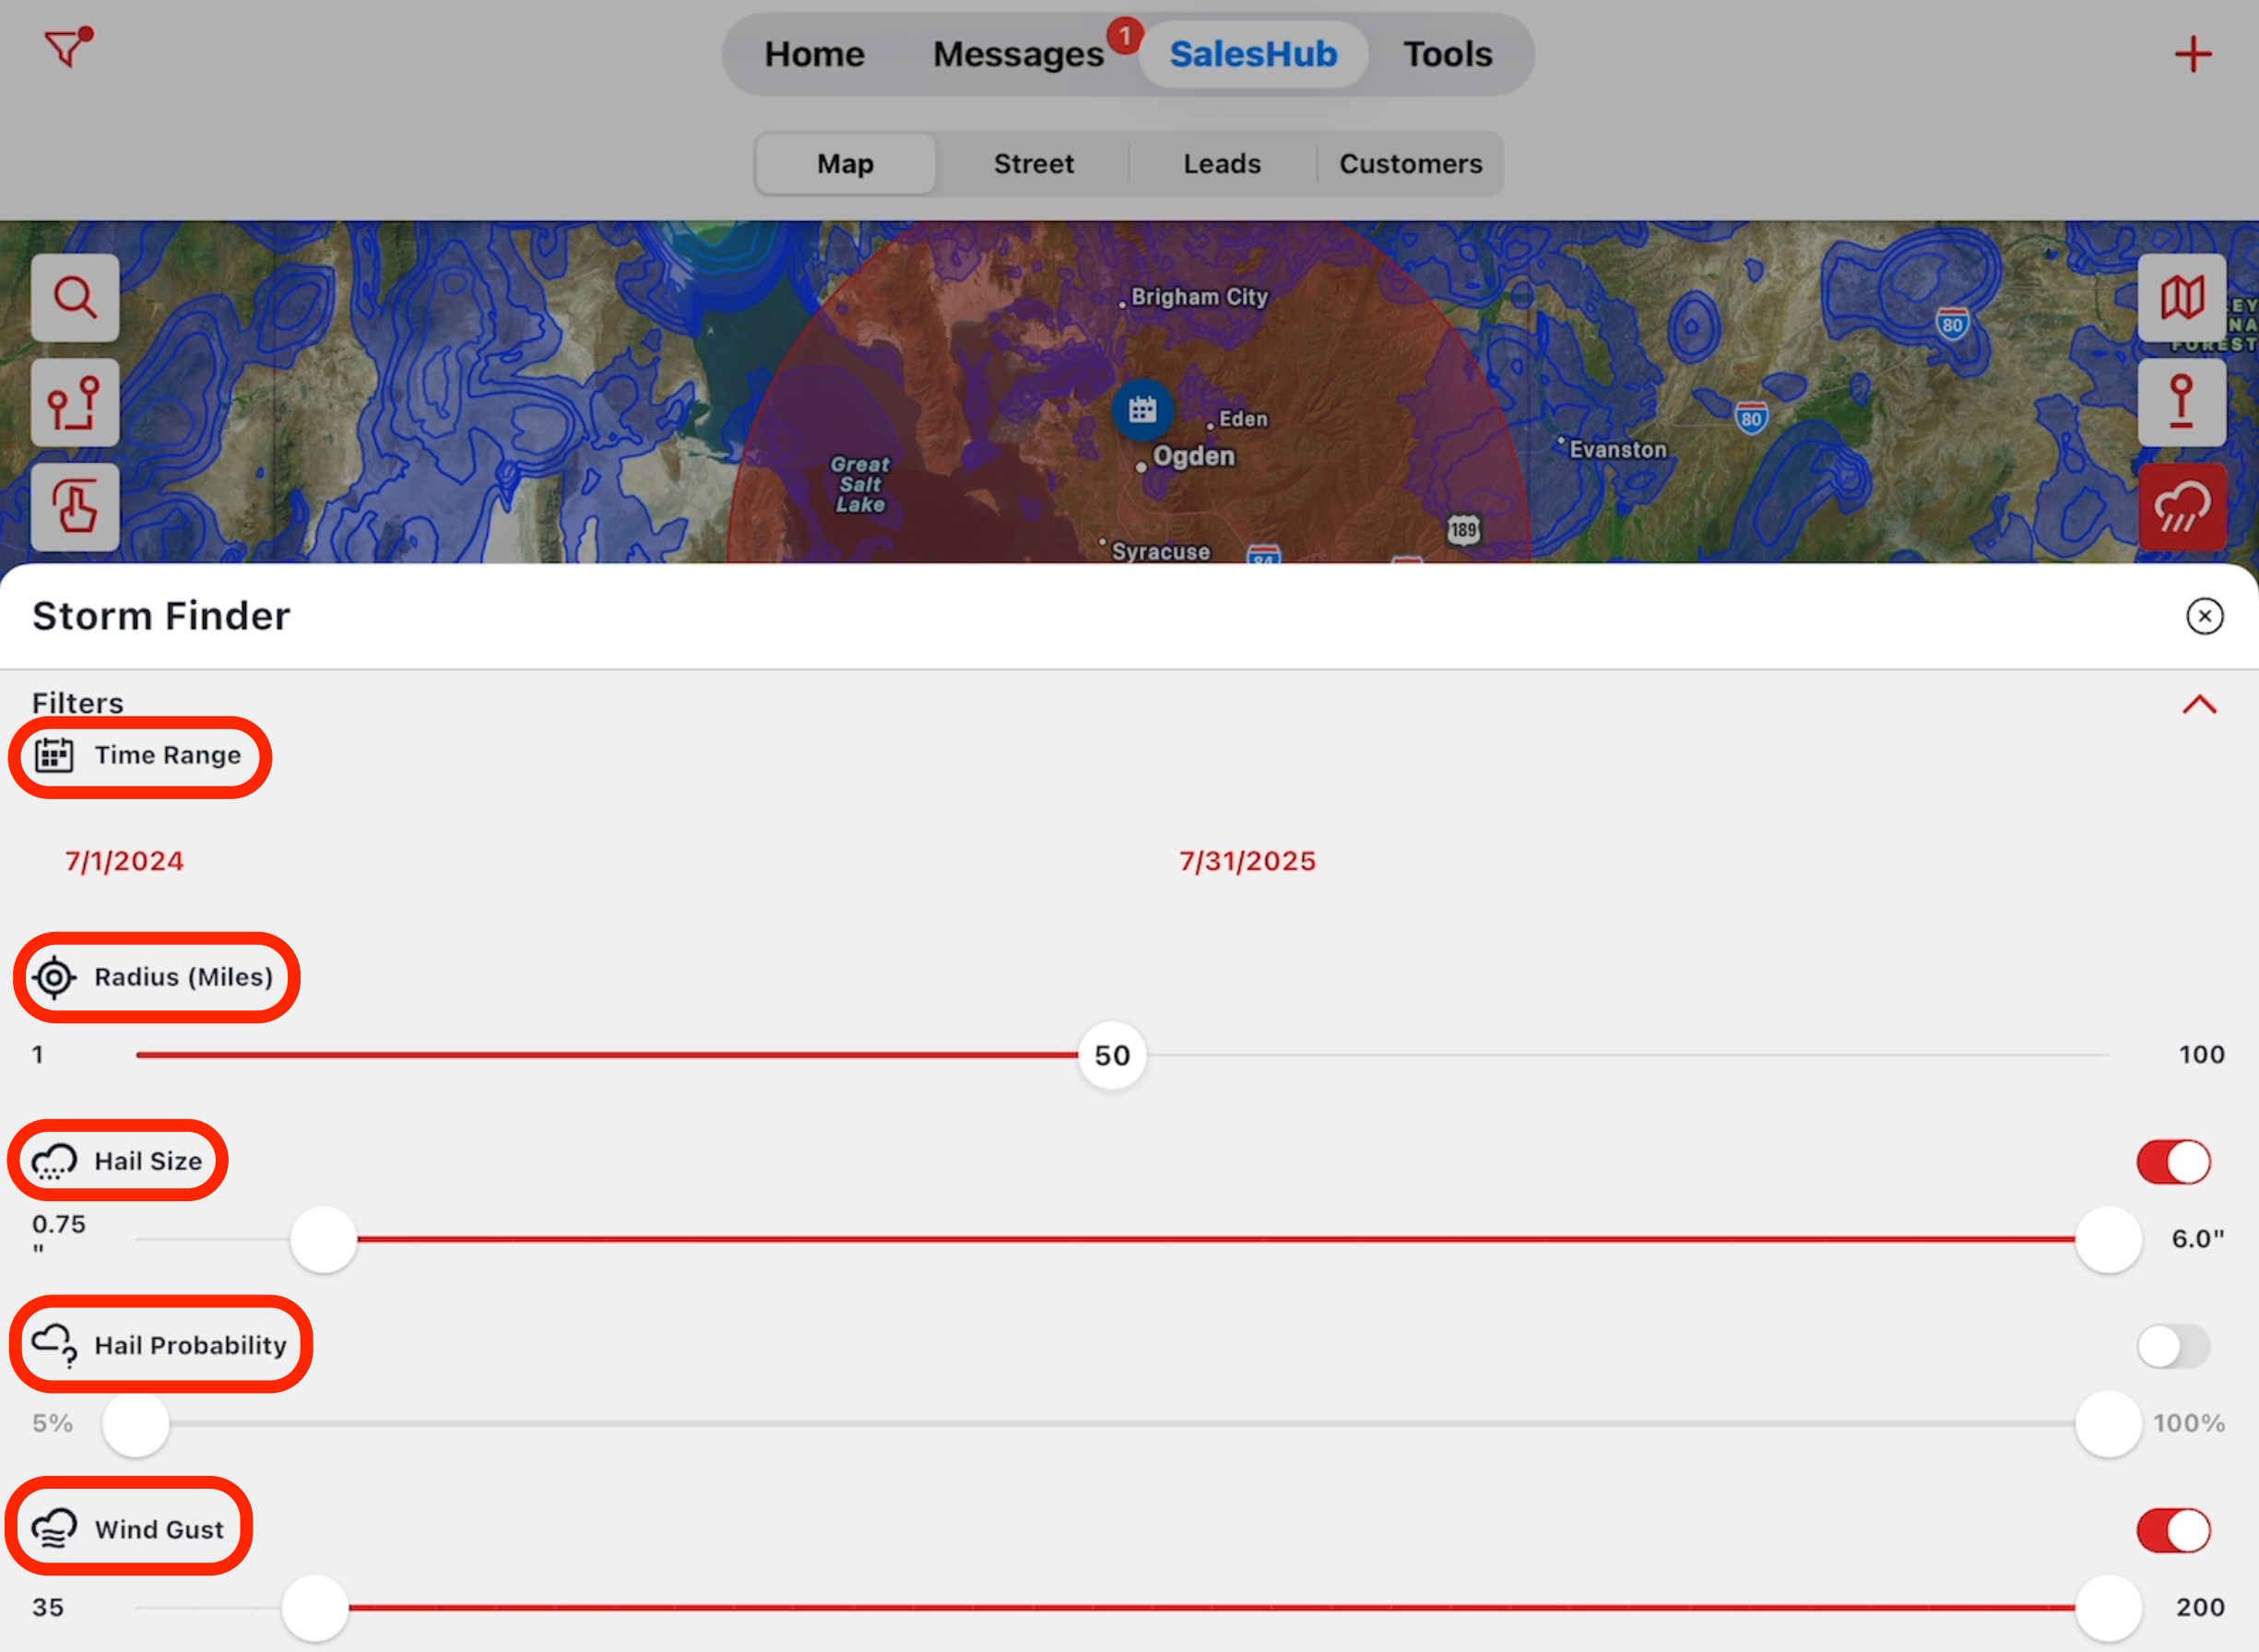Screen dimensions: 2259x1652
Task: Select the drop pin tool
Action: click(x=2181, y=403)
